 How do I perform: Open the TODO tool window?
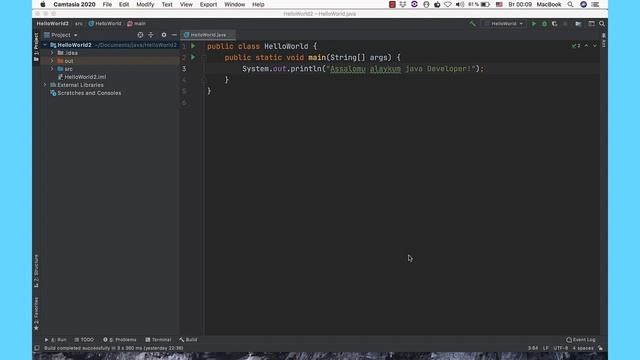84,340
